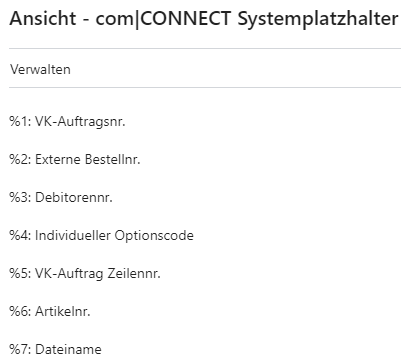Open the Verwalten menu
401x364 pixels.
point(40,69)
